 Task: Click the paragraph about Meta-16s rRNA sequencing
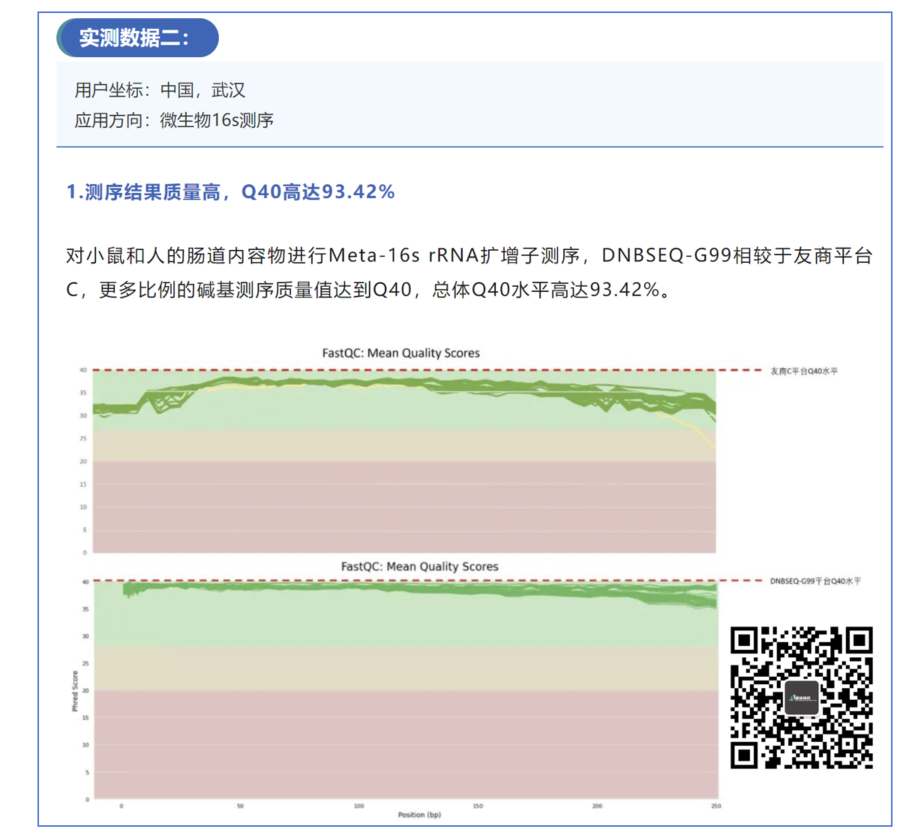click(x=468, y=272)
